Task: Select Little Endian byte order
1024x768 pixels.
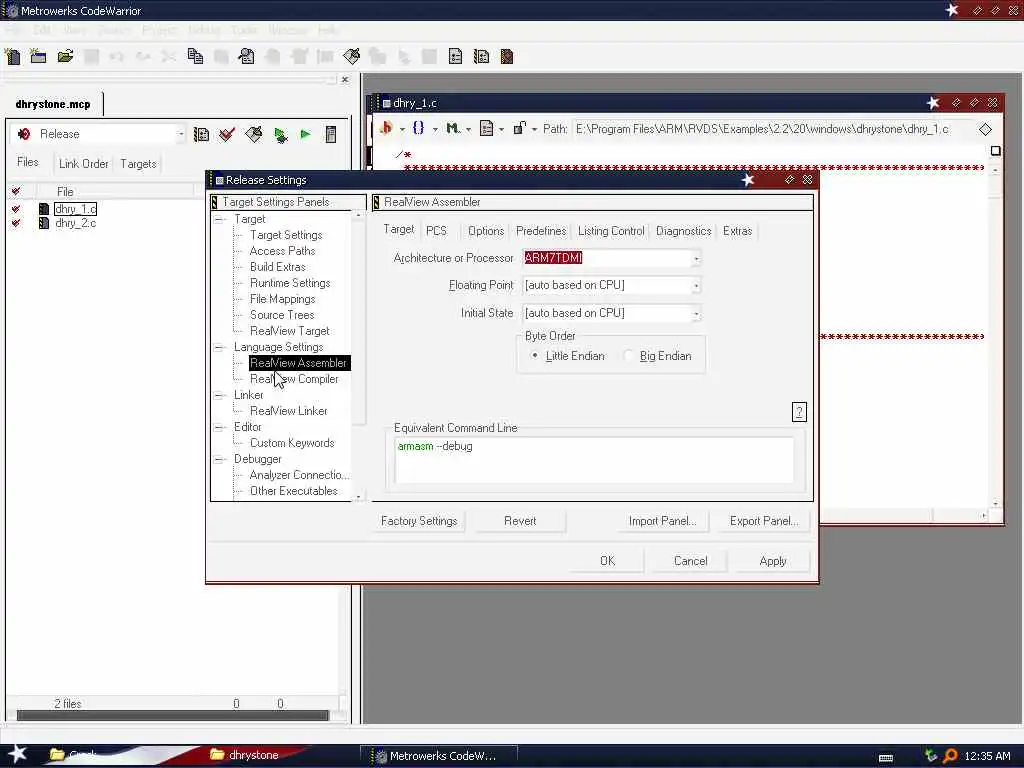Action: [x=568, y=356]
